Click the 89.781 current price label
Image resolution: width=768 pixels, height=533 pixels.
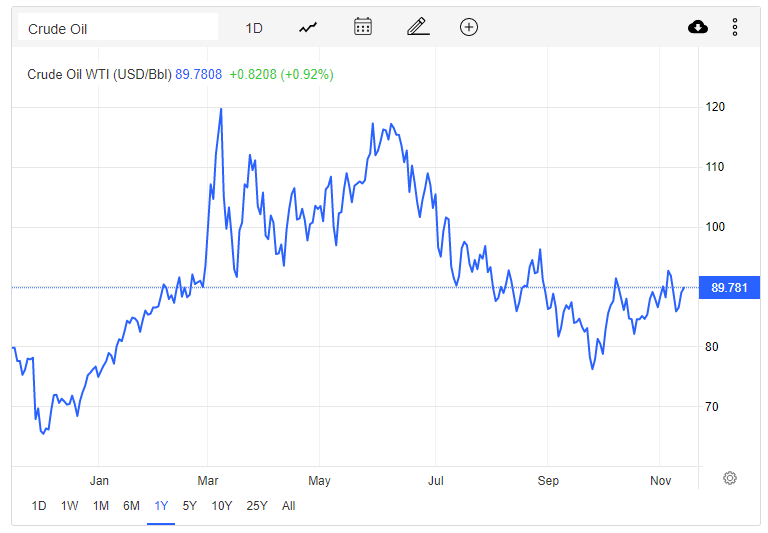(x=729, y=288)
